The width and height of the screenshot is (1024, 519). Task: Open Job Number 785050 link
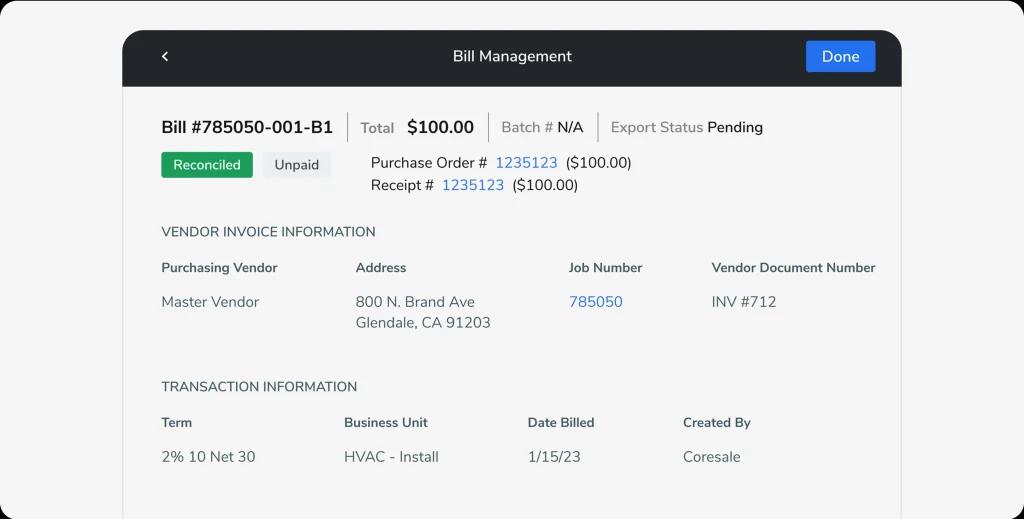[x=595, y=302]
